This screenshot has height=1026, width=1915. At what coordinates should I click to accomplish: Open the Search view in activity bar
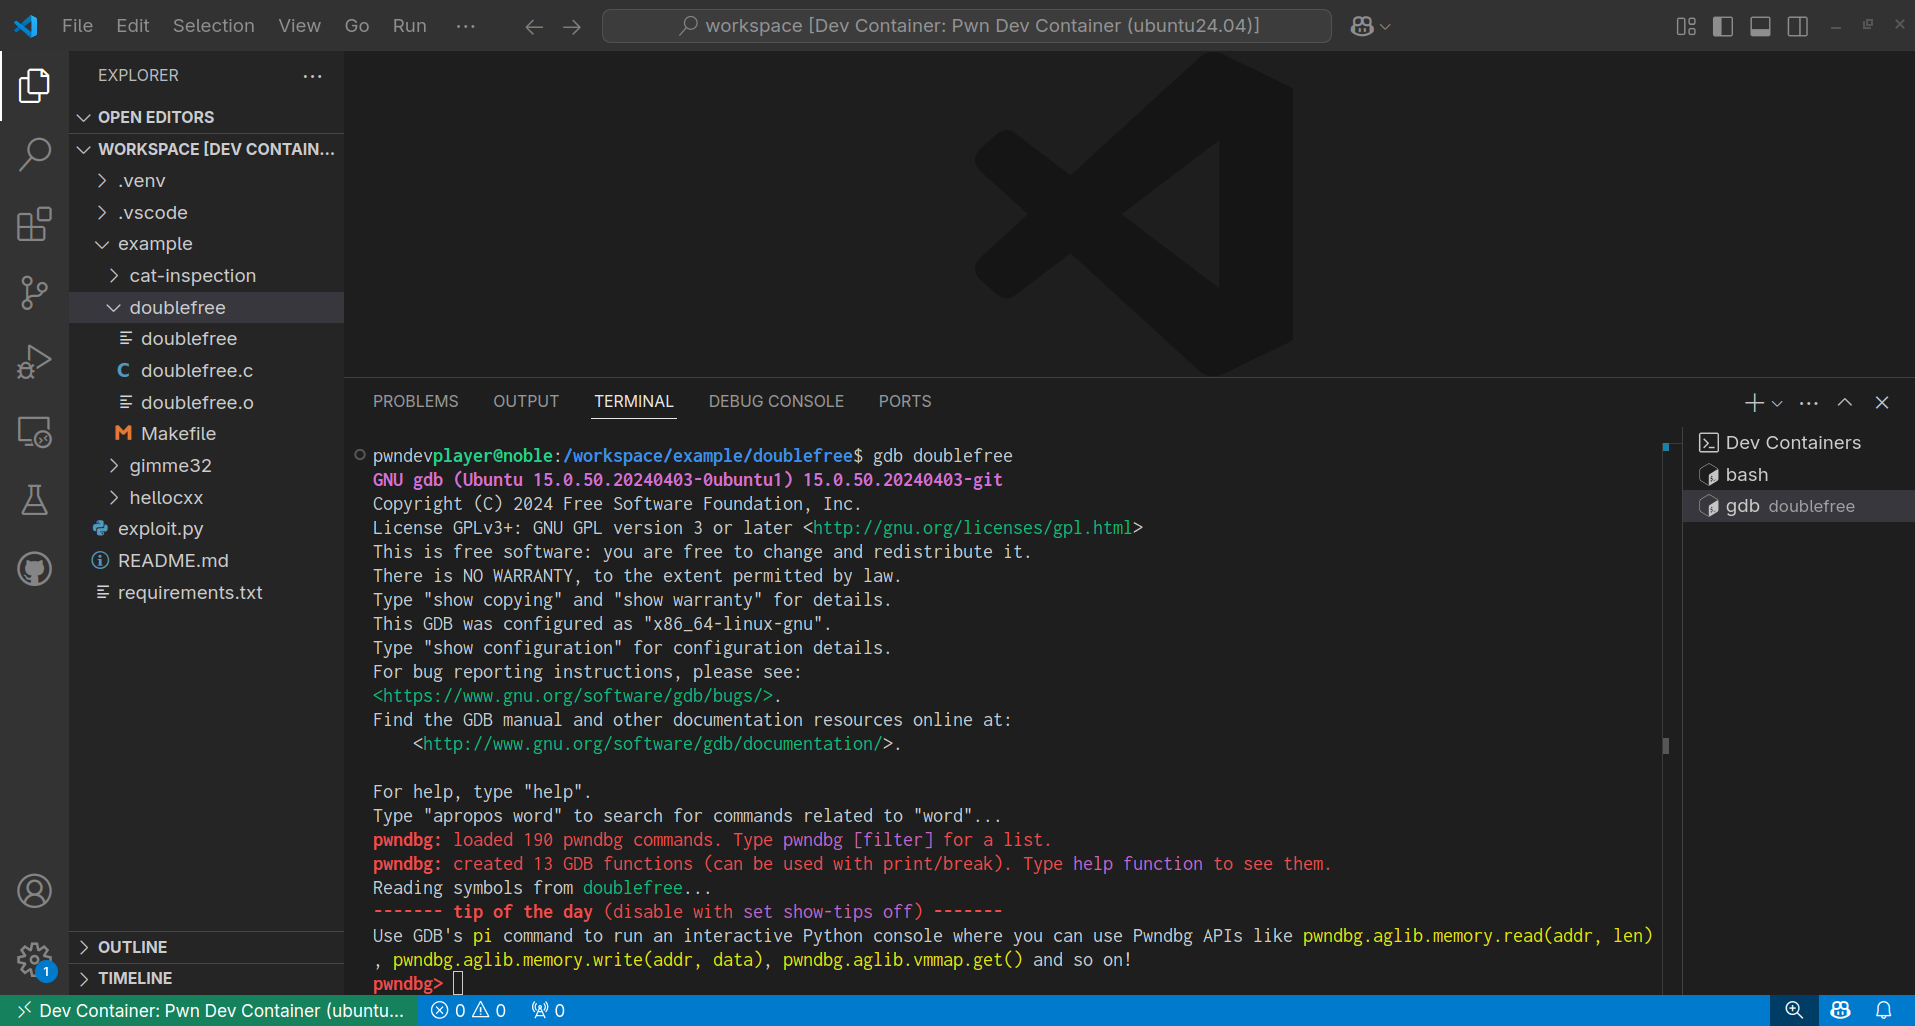coord(34,155)
